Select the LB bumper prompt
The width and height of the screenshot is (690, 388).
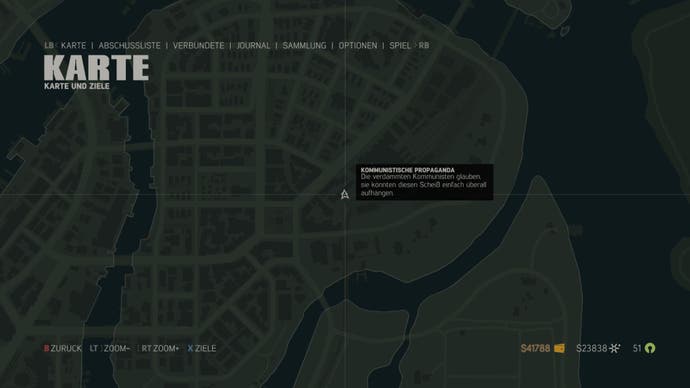point(49,45)
